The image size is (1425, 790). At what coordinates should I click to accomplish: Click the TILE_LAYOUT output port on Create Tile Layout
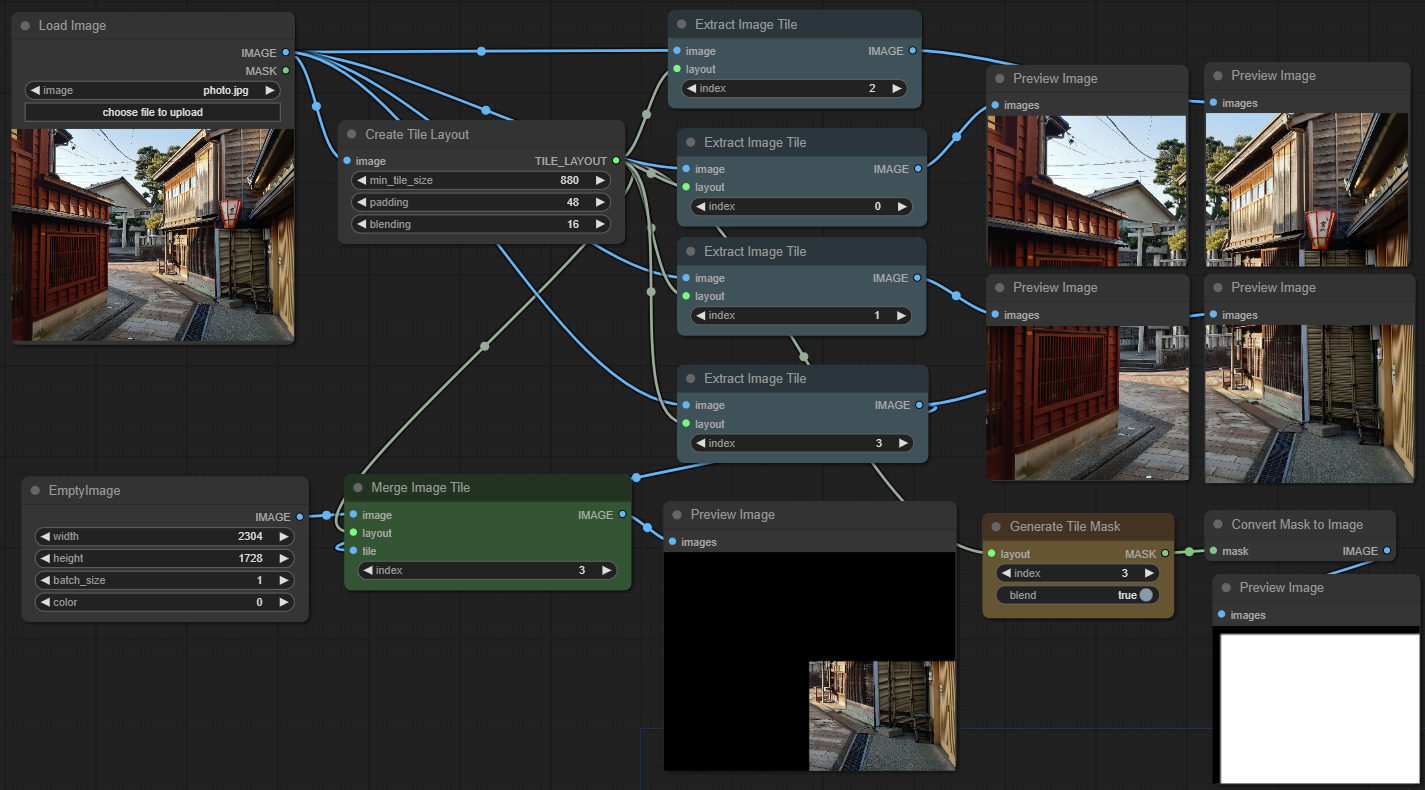coord(616,161)
